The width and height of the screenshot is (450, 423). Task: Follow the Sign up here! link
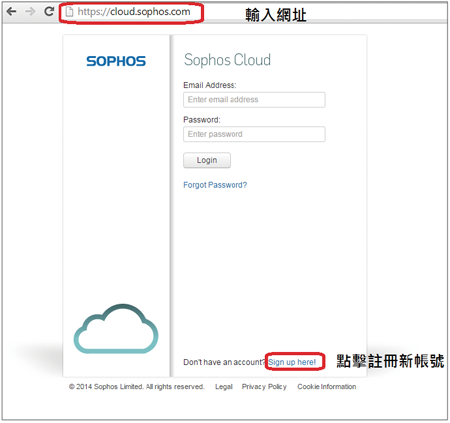(292, 362)
